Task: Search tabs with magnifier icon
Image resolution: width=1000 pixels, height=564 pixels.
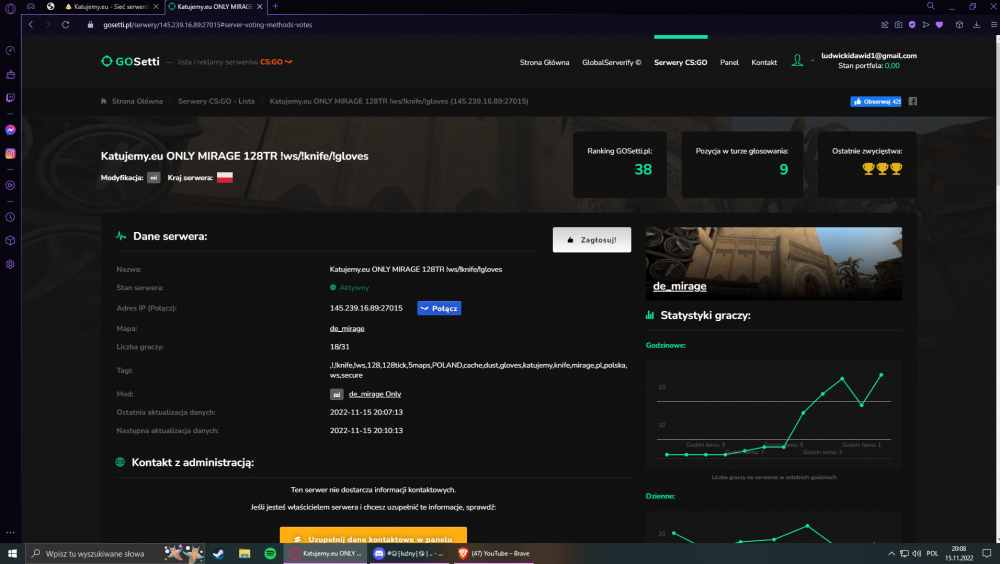Action: (x=930, y=6)
